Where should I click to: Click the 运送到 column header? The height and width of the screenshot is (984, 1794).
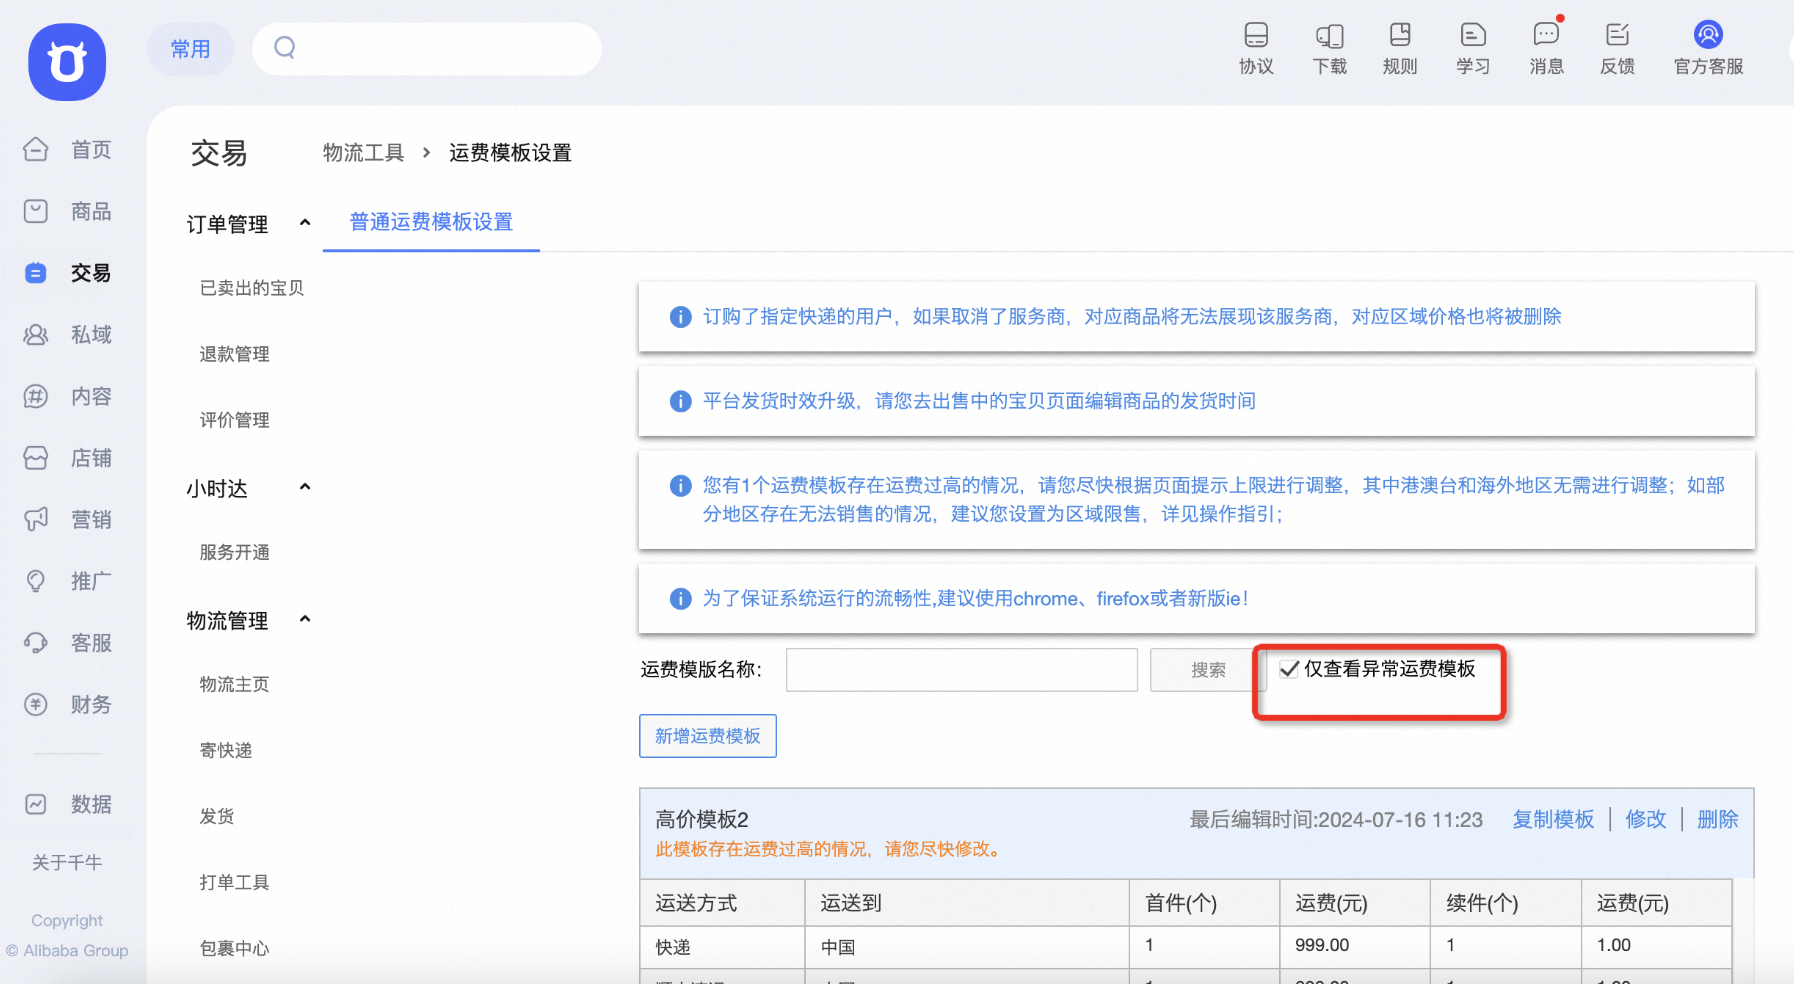pyautogui.click(x=967, y=903)
